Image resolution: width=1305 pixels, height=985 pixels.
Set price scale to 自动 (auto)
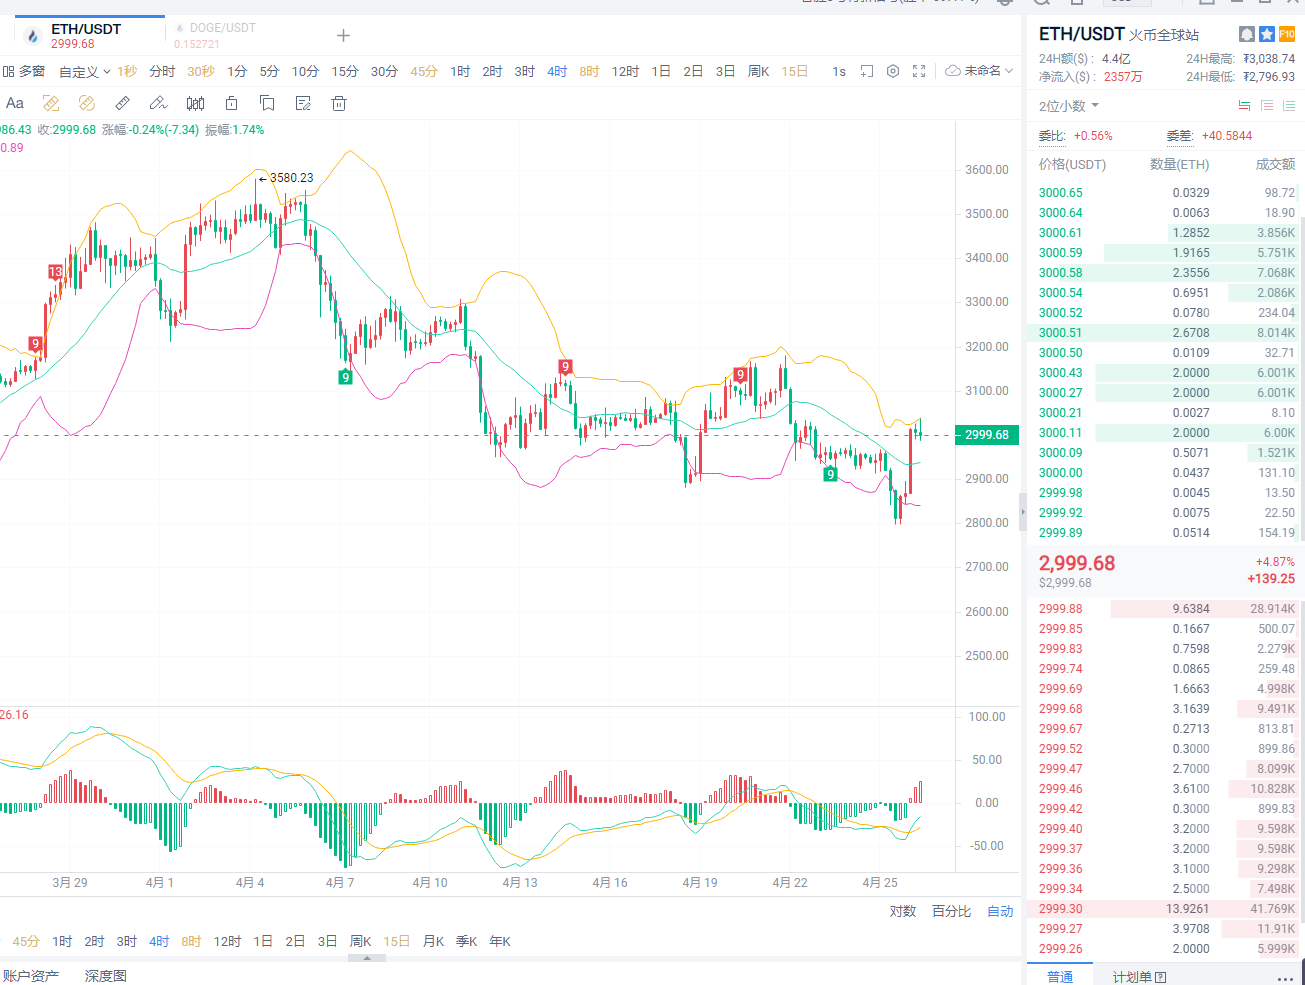[1000, 911]
